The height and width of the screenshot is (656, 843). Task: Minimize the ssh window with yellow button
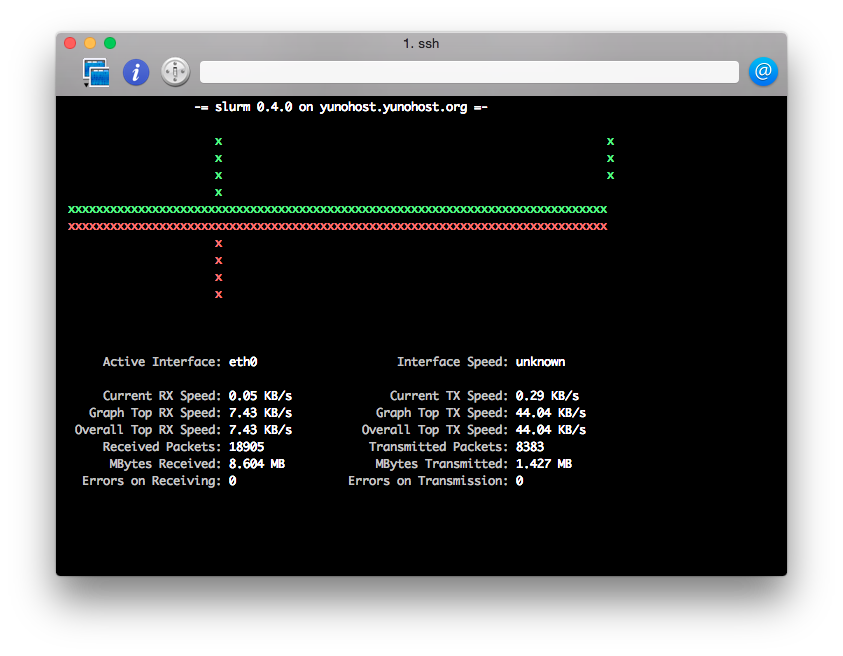[x=90, y=43]
